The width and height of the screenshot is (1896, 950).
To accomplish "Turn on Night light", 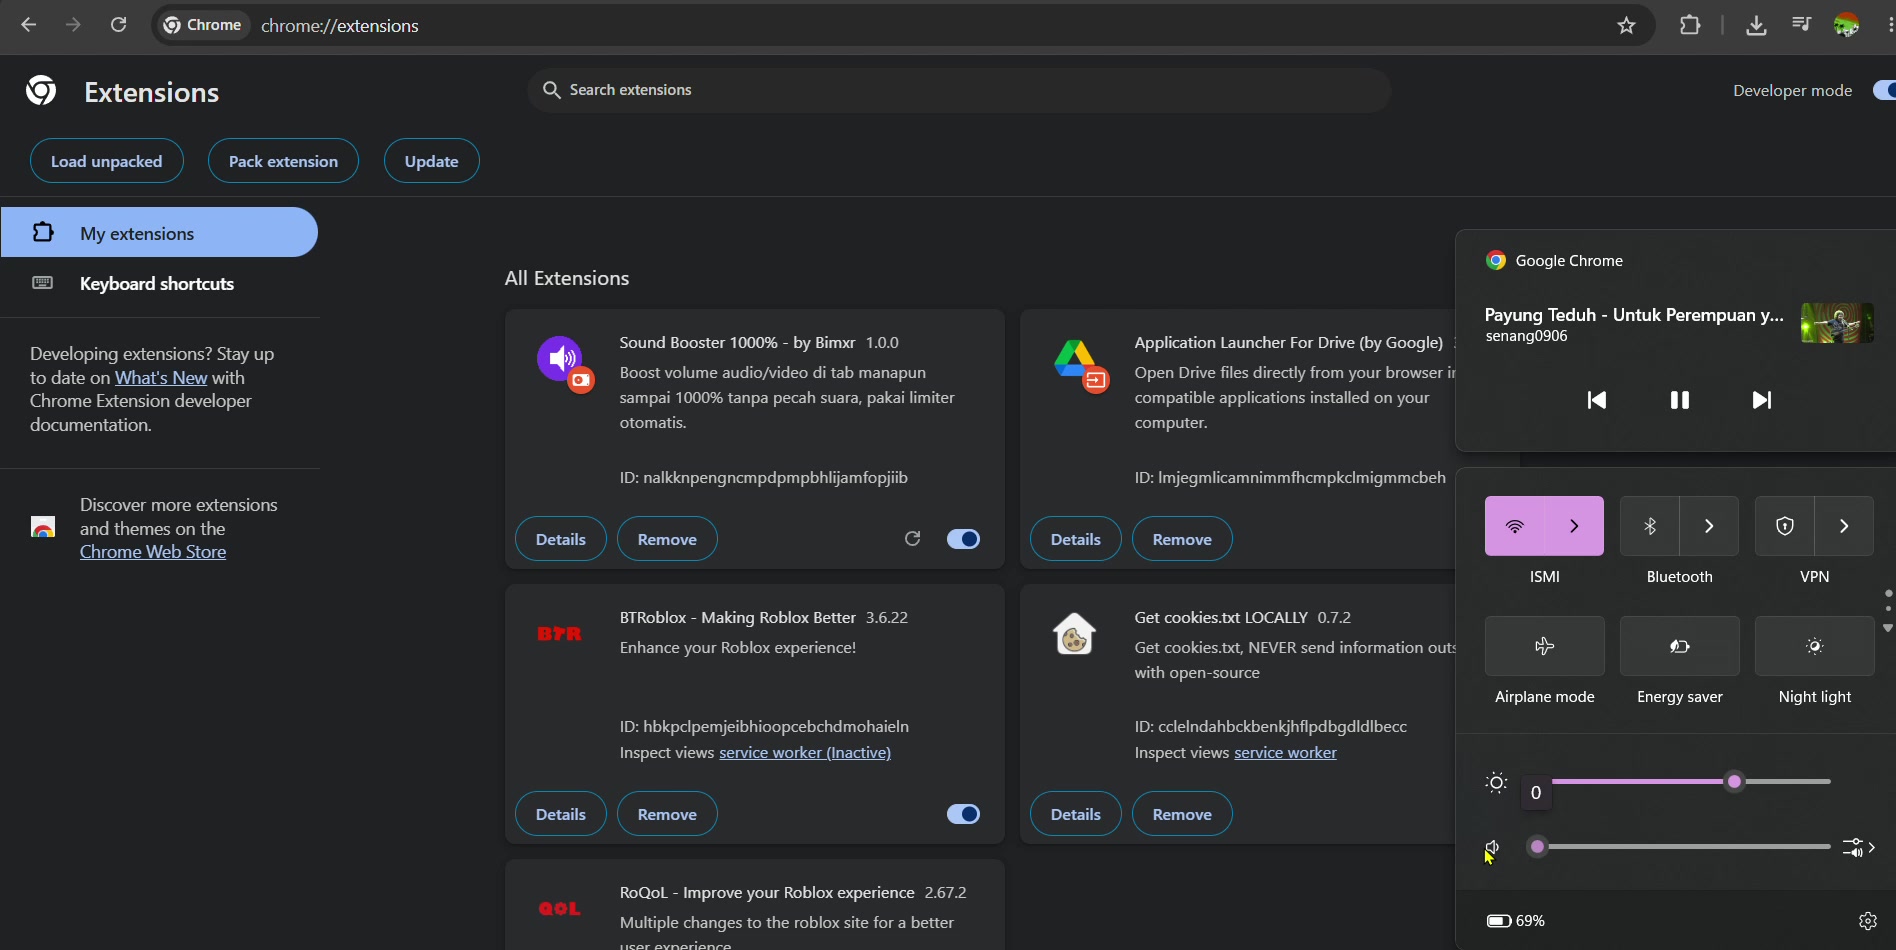I will [1815, 646].
